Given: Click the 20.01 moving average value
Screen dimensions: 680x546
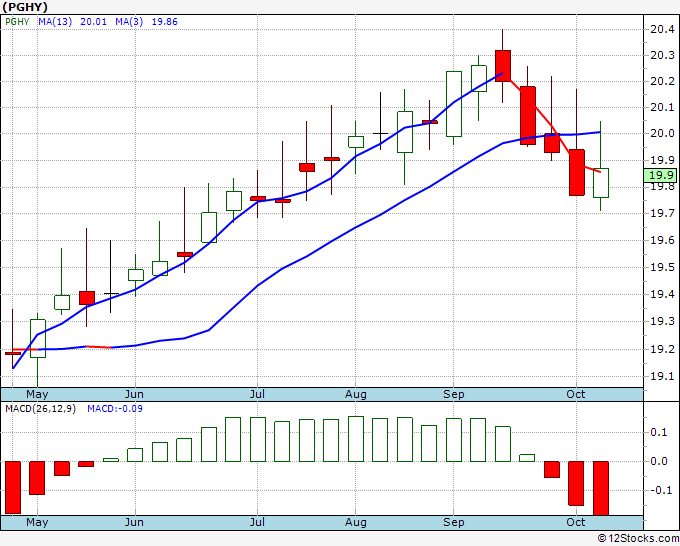Looking at the screenshot, I should click(x=93, y=22).
